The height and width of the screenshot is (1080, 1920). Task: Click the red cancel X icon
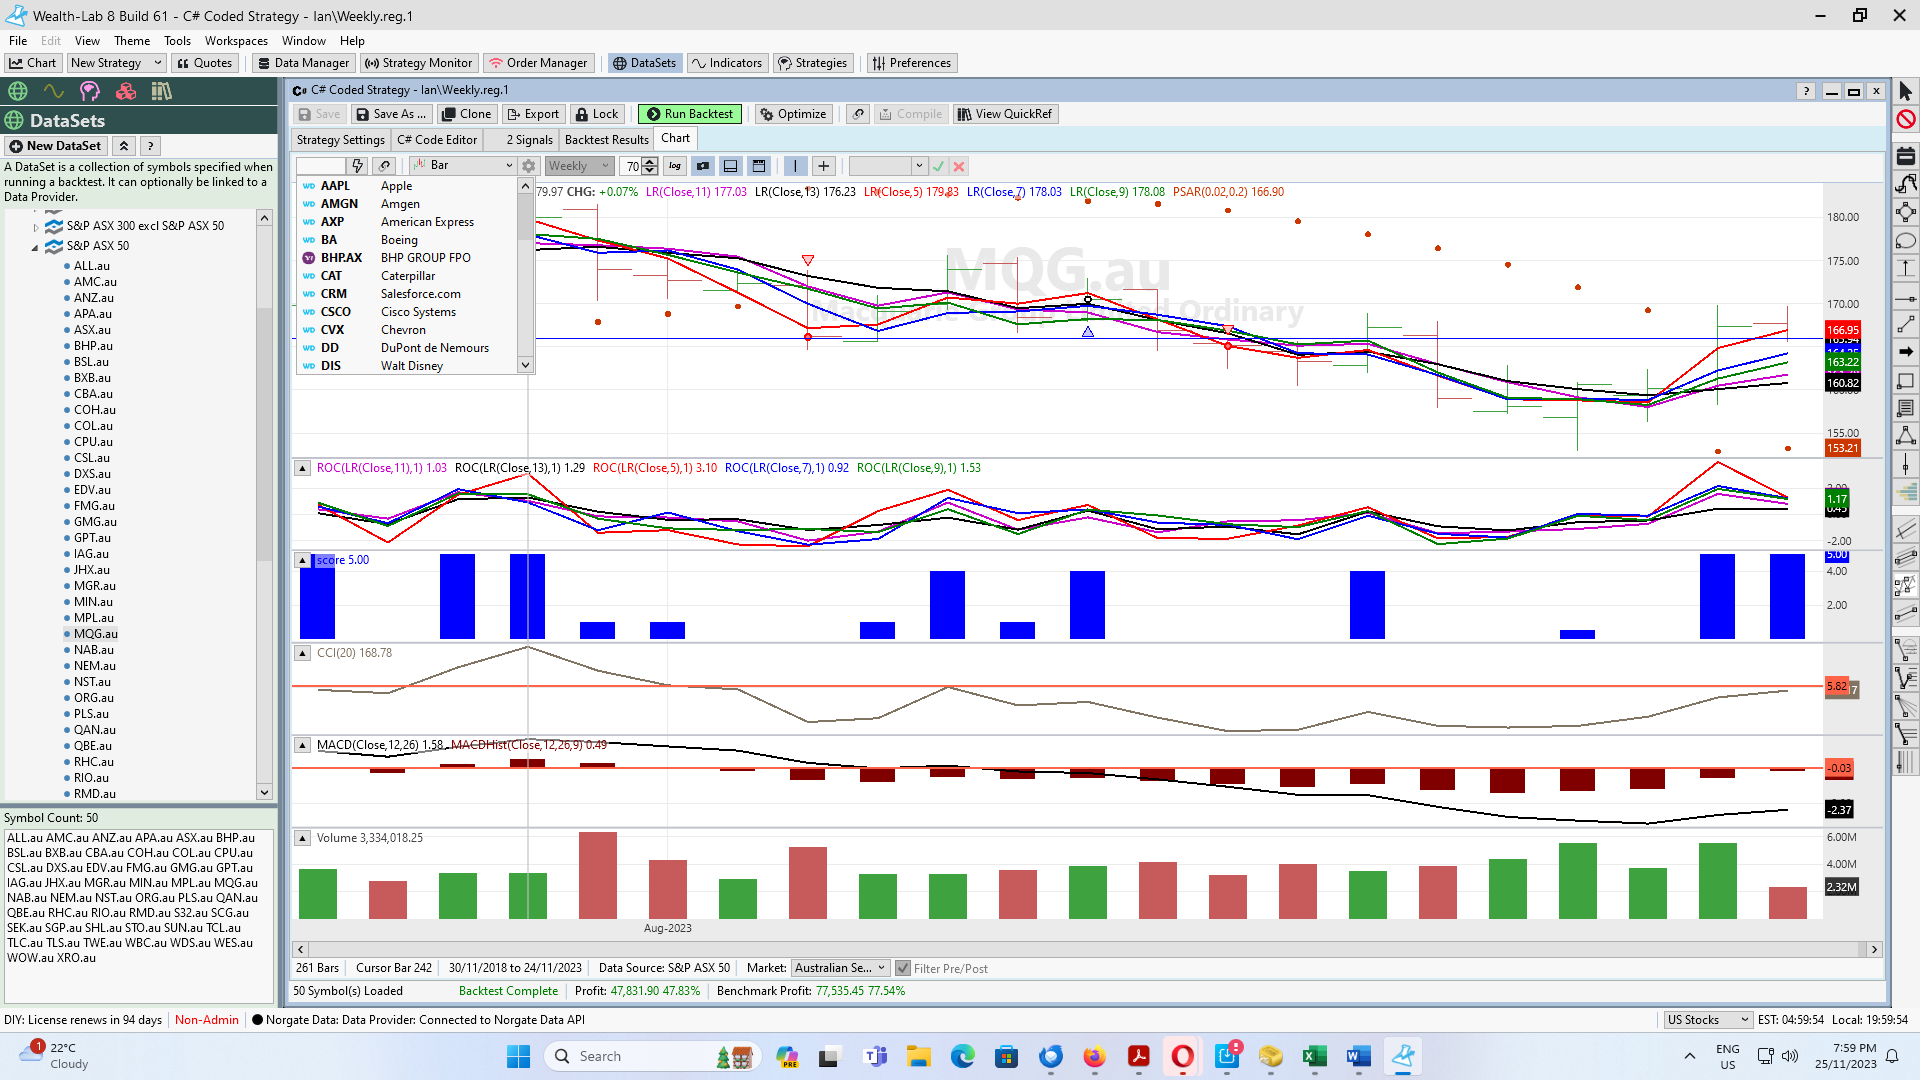[x=959, y=166]
